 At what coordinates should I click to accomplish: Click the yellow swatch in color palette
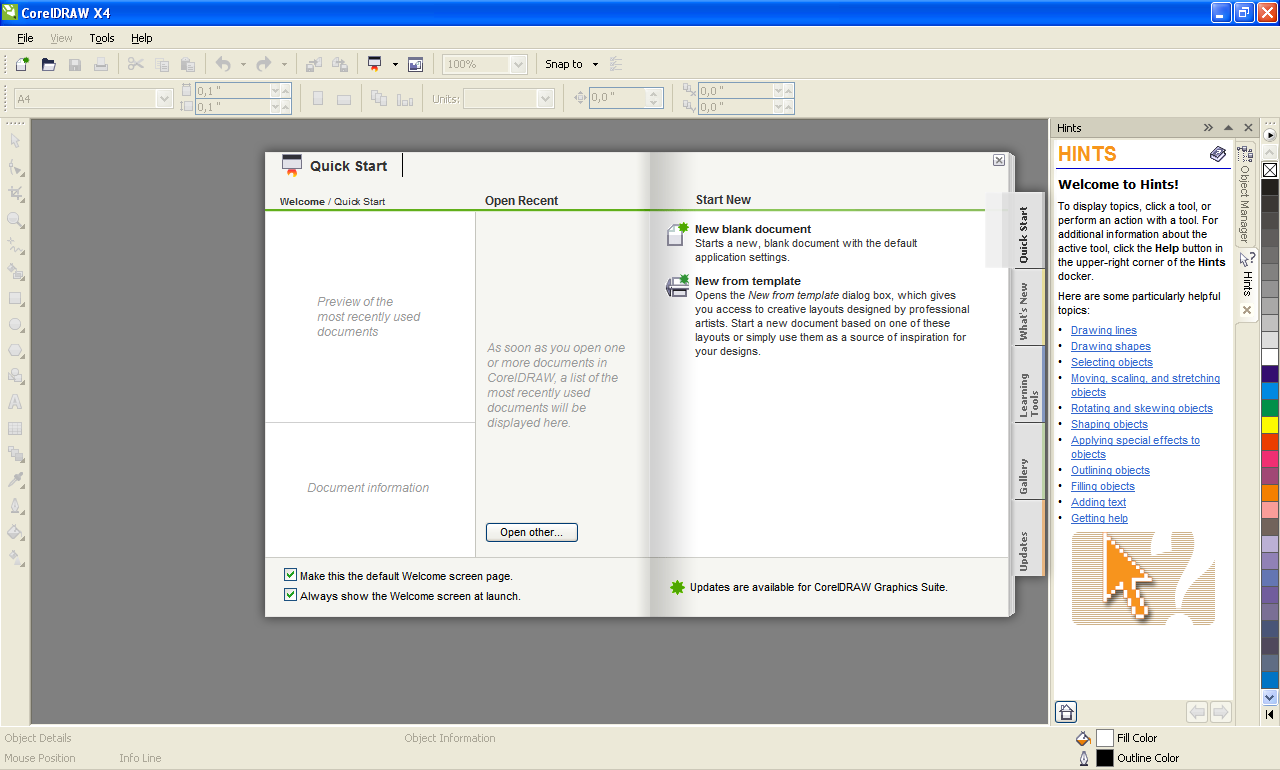pos(1270,425)
